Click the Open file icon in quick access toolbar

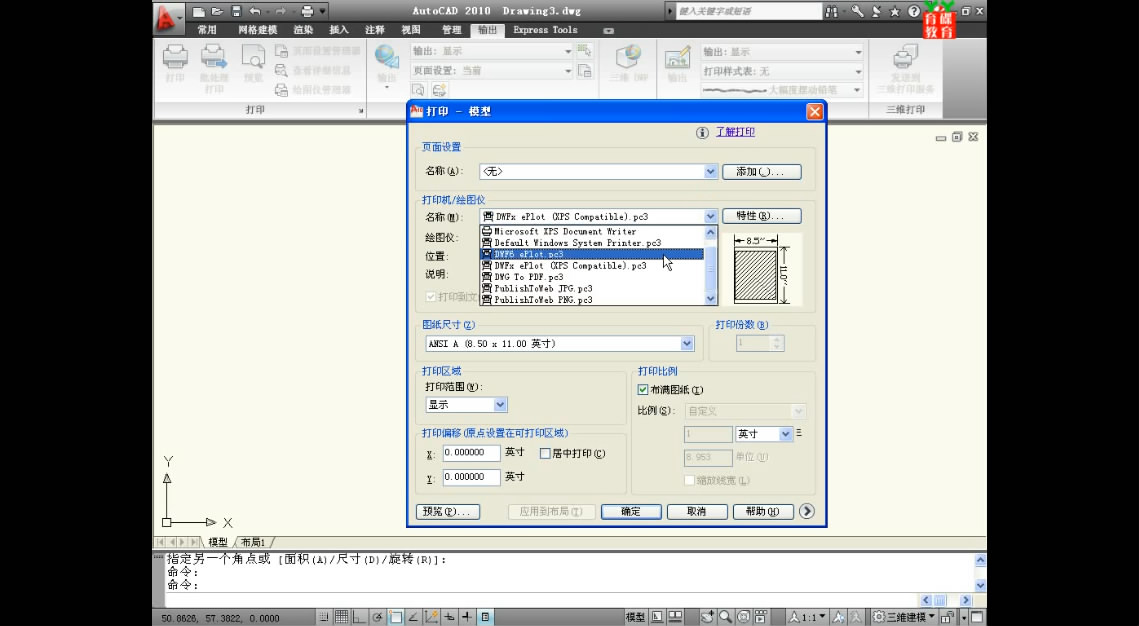tap(217, 12)
